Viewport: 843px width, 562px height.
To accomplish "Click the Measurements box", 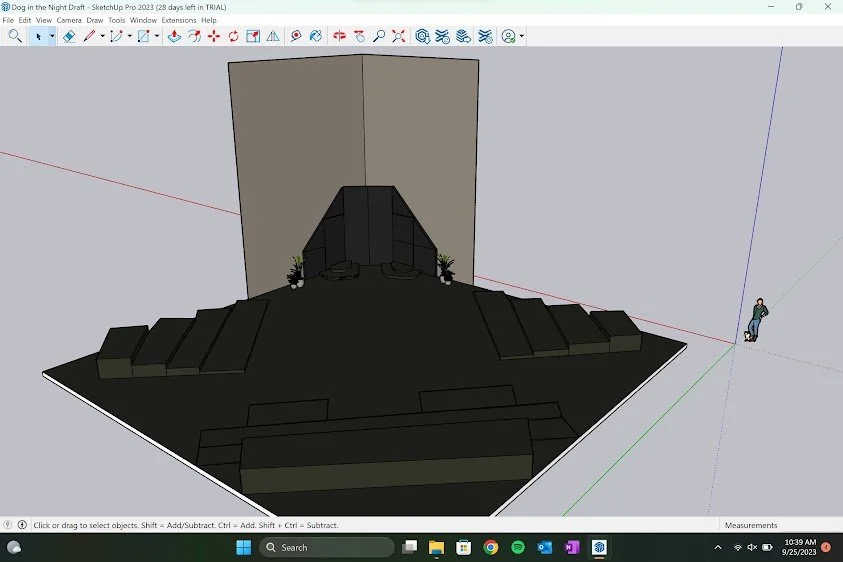I will pyautogui.click(x=781, y=525).
